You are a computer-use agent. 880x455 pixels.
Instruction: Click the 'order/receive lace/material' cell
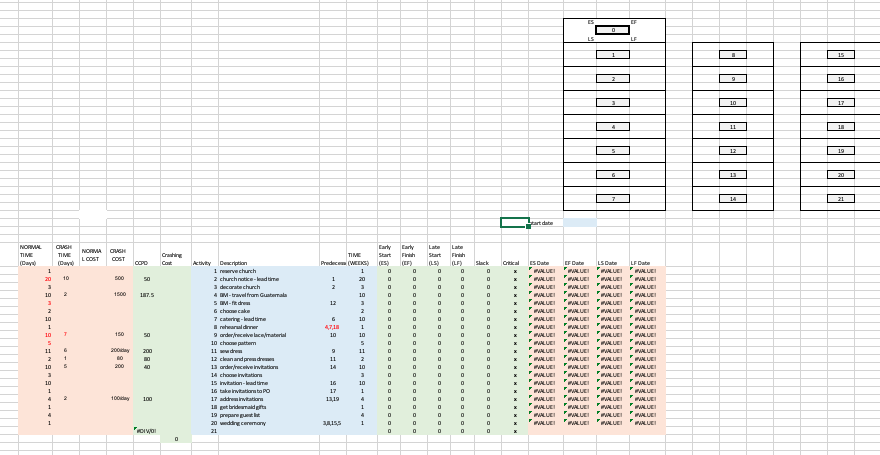coord(269,335)
